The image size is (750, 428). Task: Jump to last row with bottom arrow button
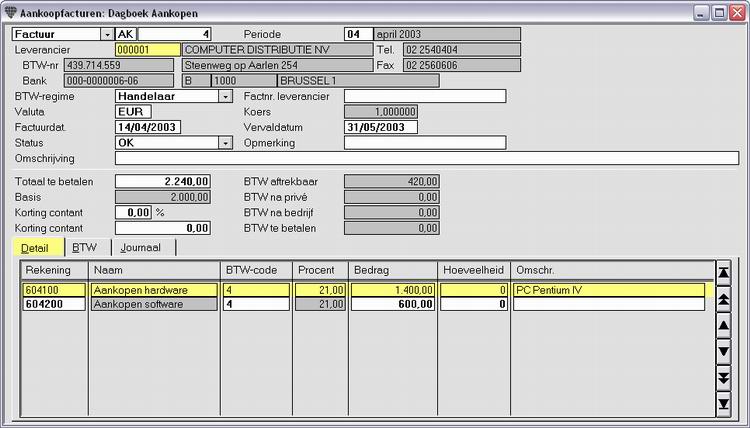pyautogui.click(x=724, y=403)
